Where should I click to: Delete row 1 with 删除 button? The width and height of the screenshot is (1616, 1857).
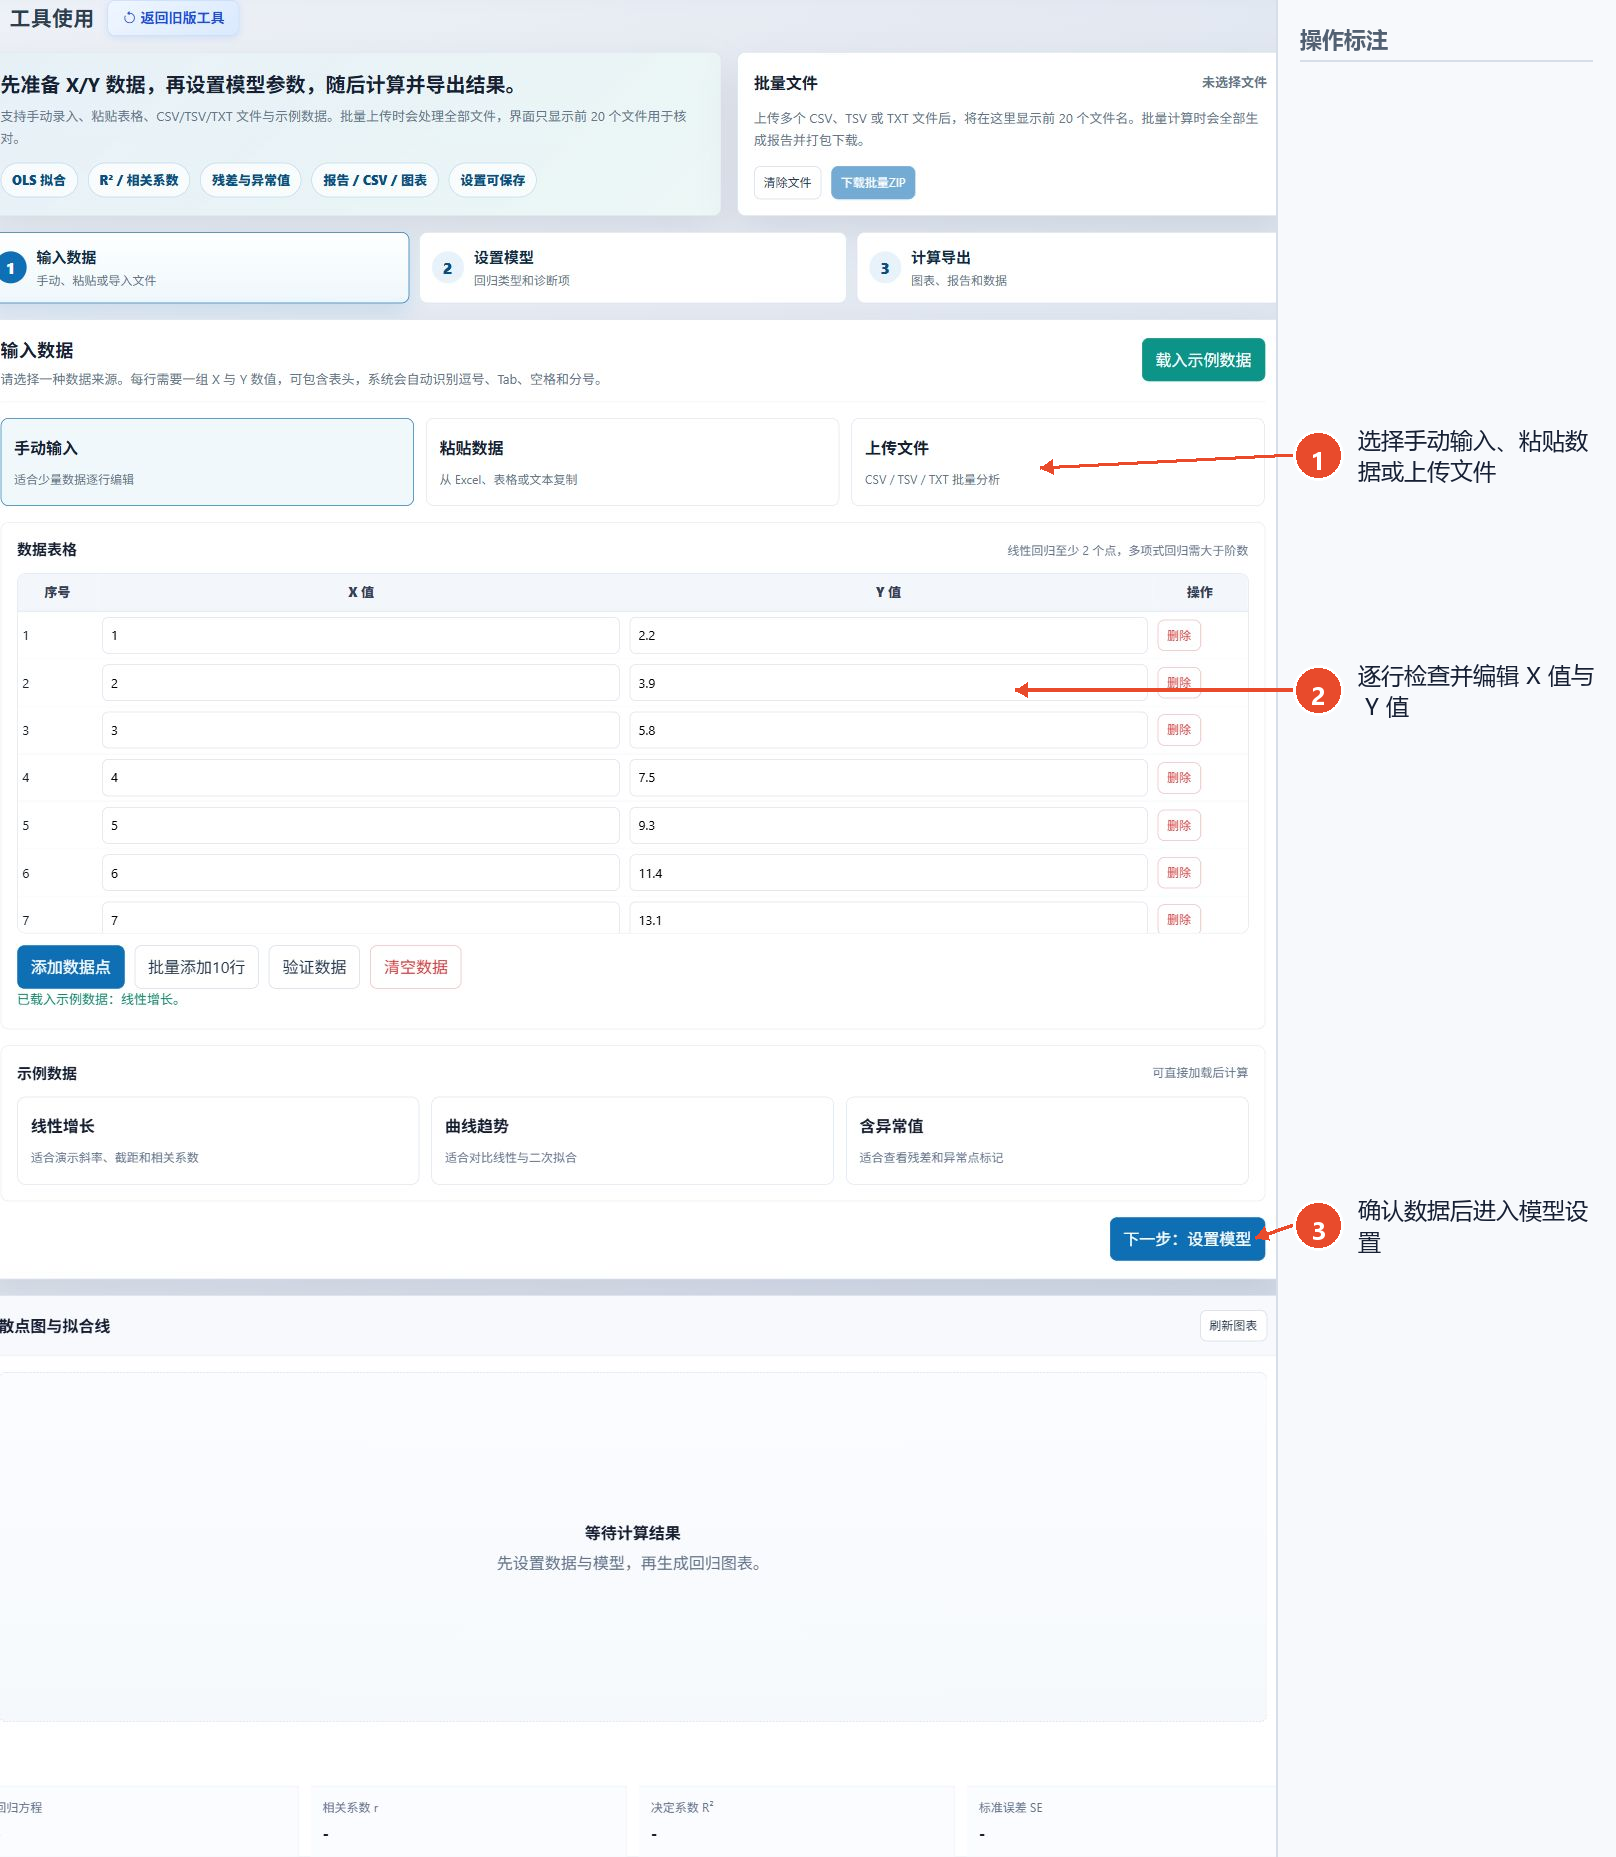tap(1179, 636)
